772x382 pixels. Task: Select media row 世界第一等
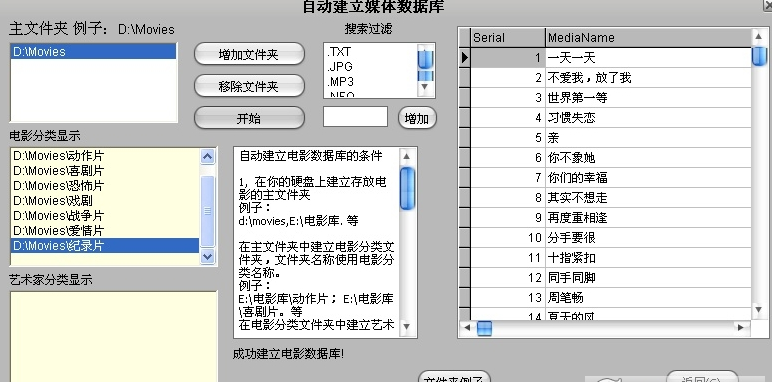point(648,98)
